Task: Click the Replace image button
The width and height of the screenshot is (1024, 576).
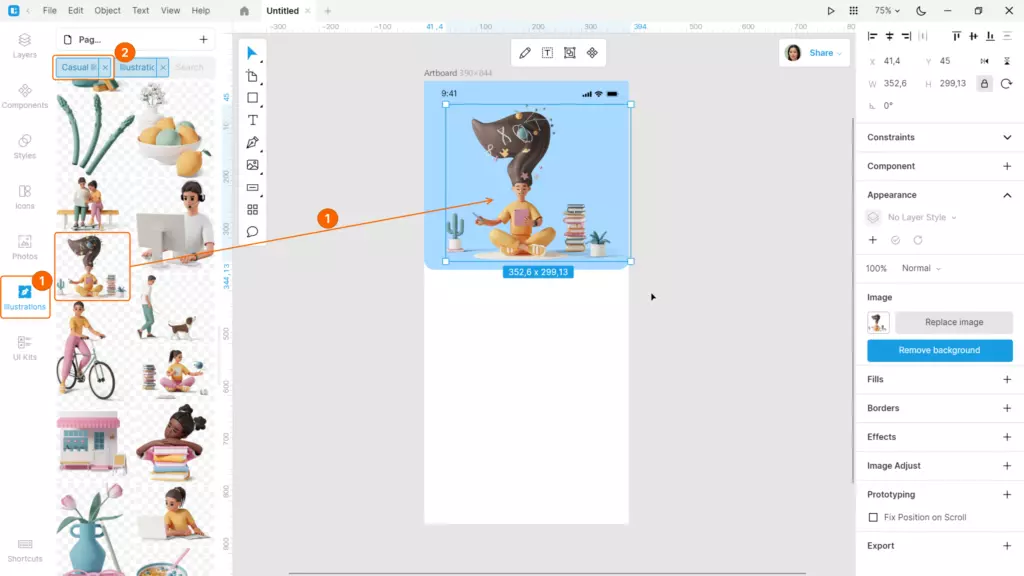Action: point(953,322)
